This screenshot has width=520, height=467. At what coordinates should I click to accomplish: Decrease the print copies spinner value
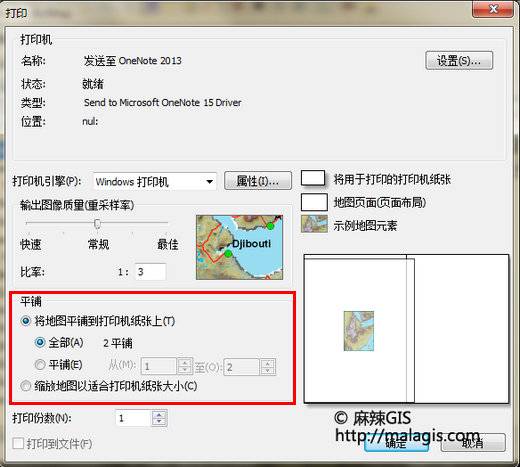(x=159, y=422)
